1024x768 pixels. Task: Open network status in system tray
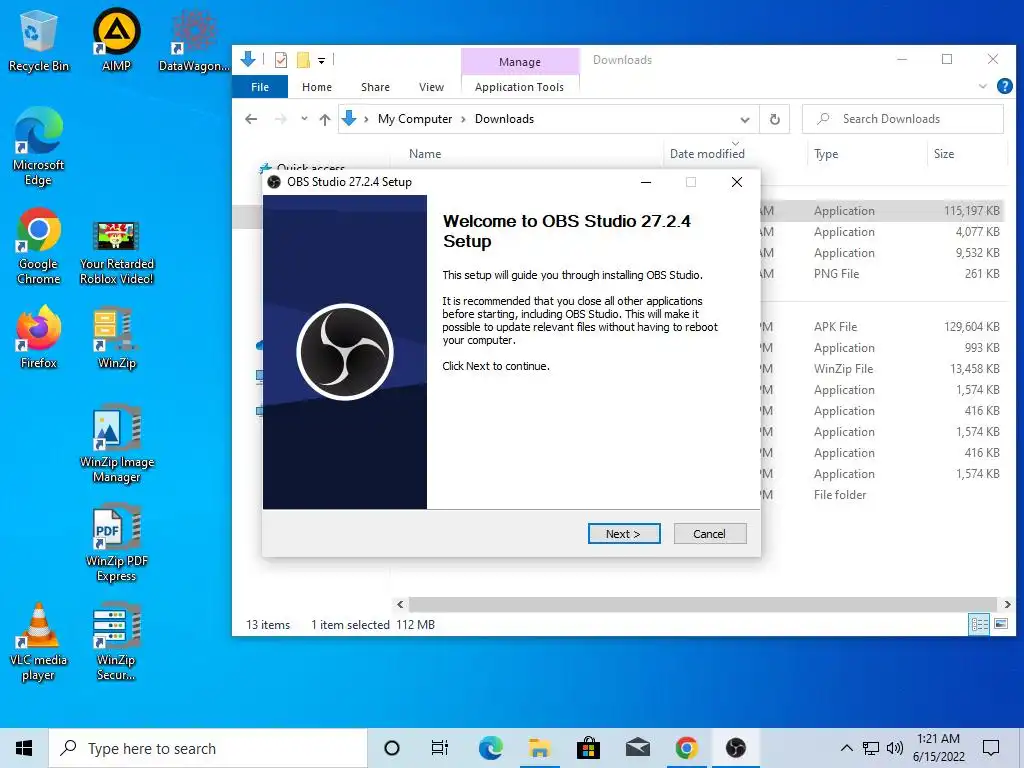871,748
